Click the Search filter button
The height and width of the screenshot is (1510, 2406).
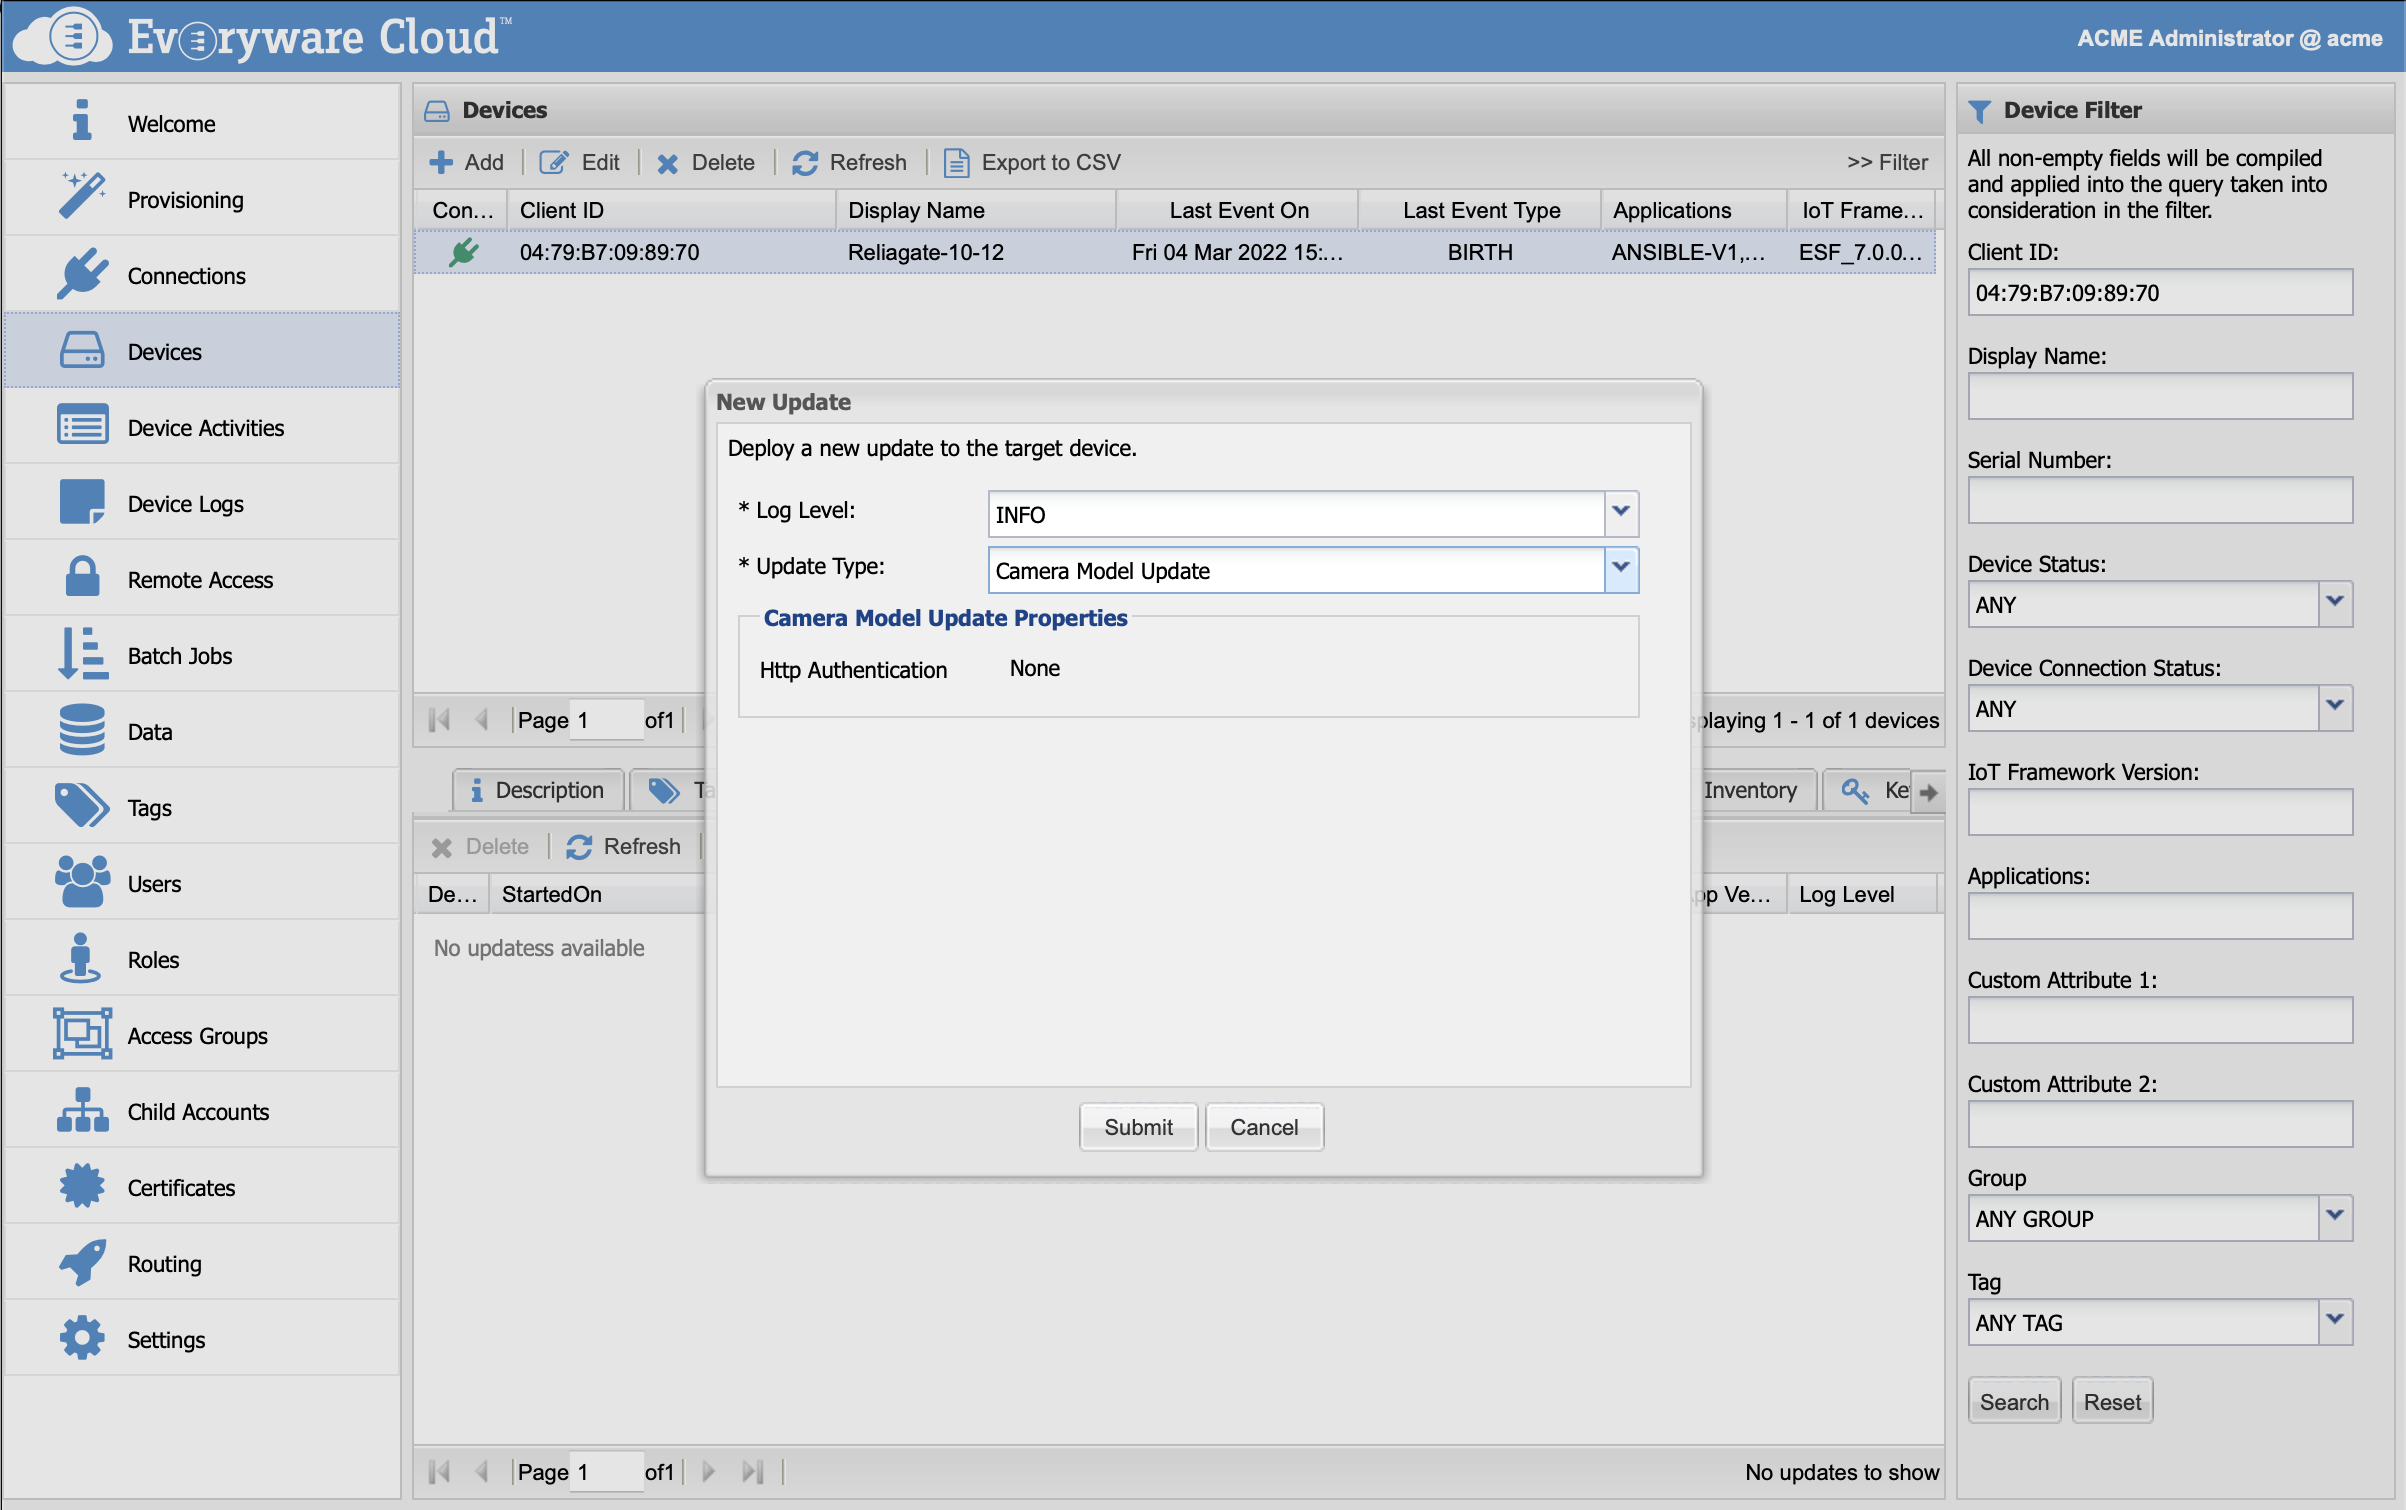coord(2013,1401)
